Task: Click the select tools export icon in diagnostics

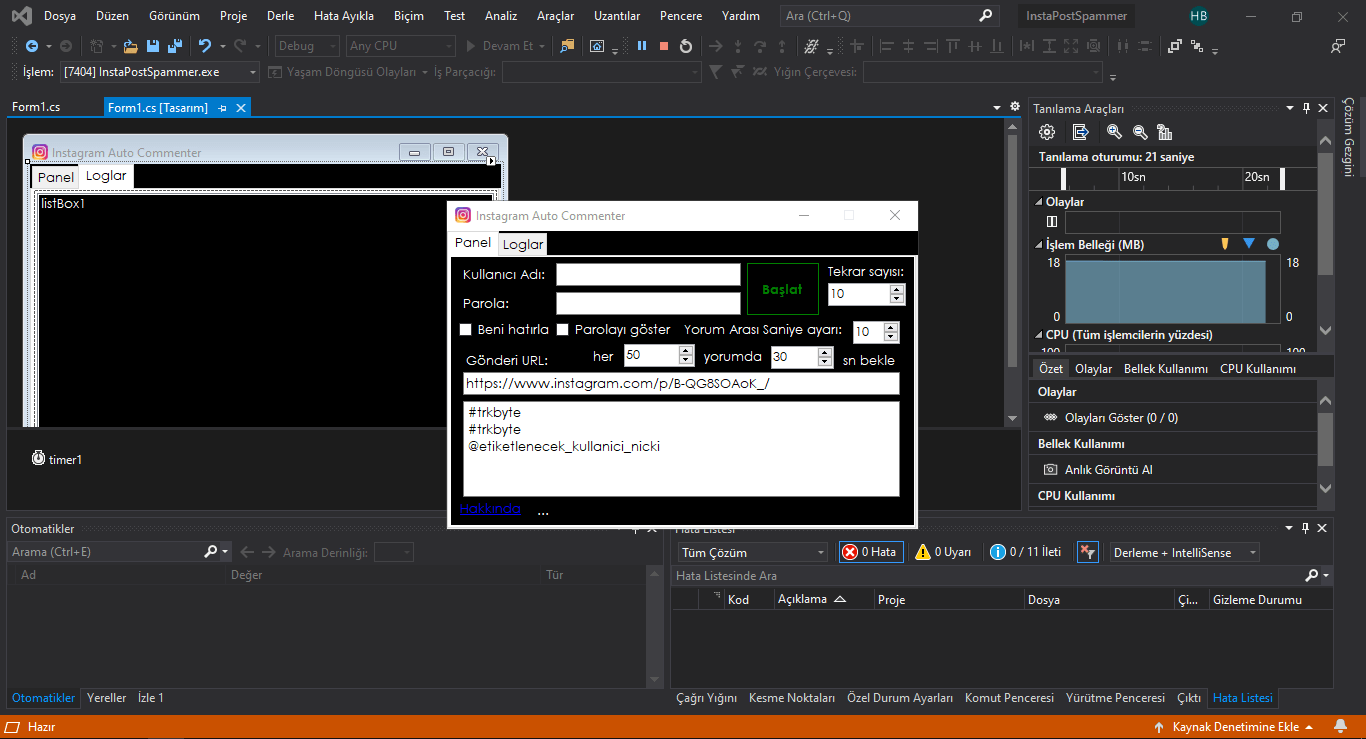Action: tap(1080, 132)
